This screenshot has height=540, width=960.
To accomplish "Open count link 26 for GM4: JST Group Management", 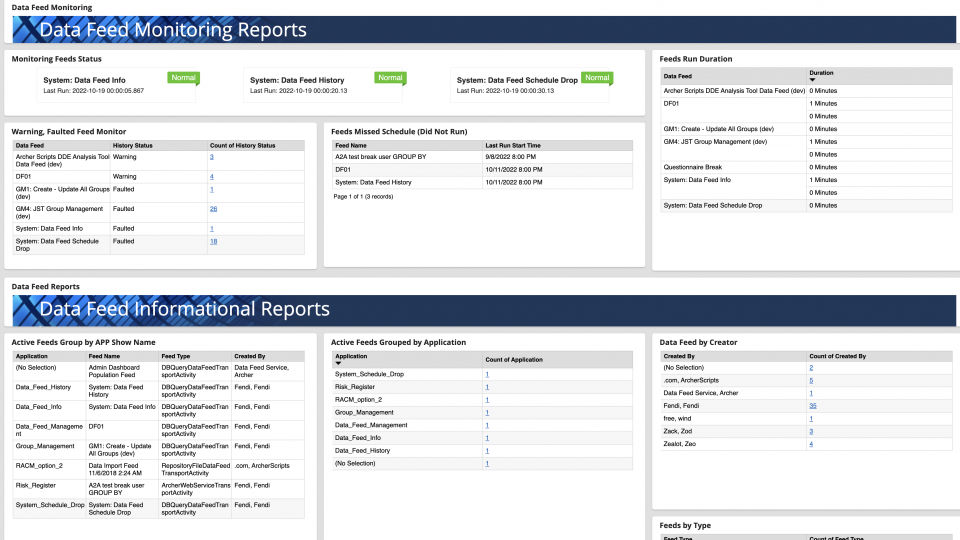I will [x=213, y=209].
